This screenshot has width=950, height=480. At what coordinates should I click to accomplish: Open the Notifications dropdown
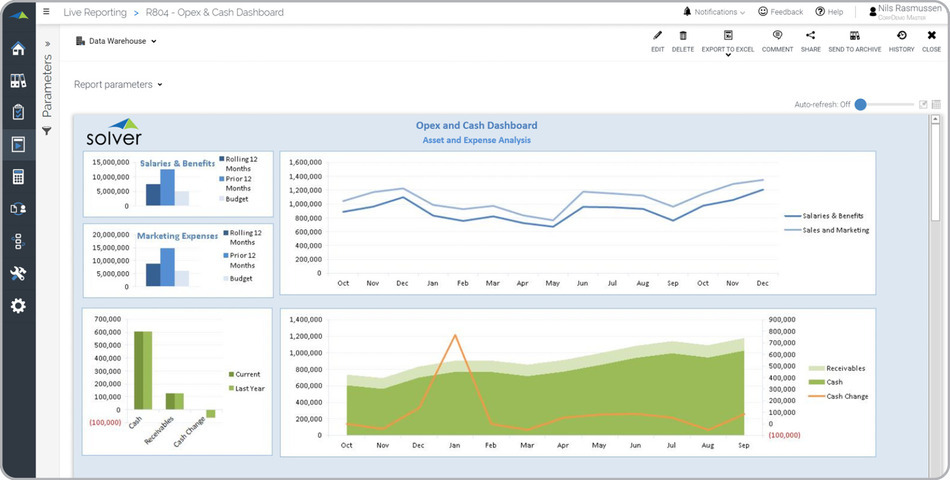(714, 12)
